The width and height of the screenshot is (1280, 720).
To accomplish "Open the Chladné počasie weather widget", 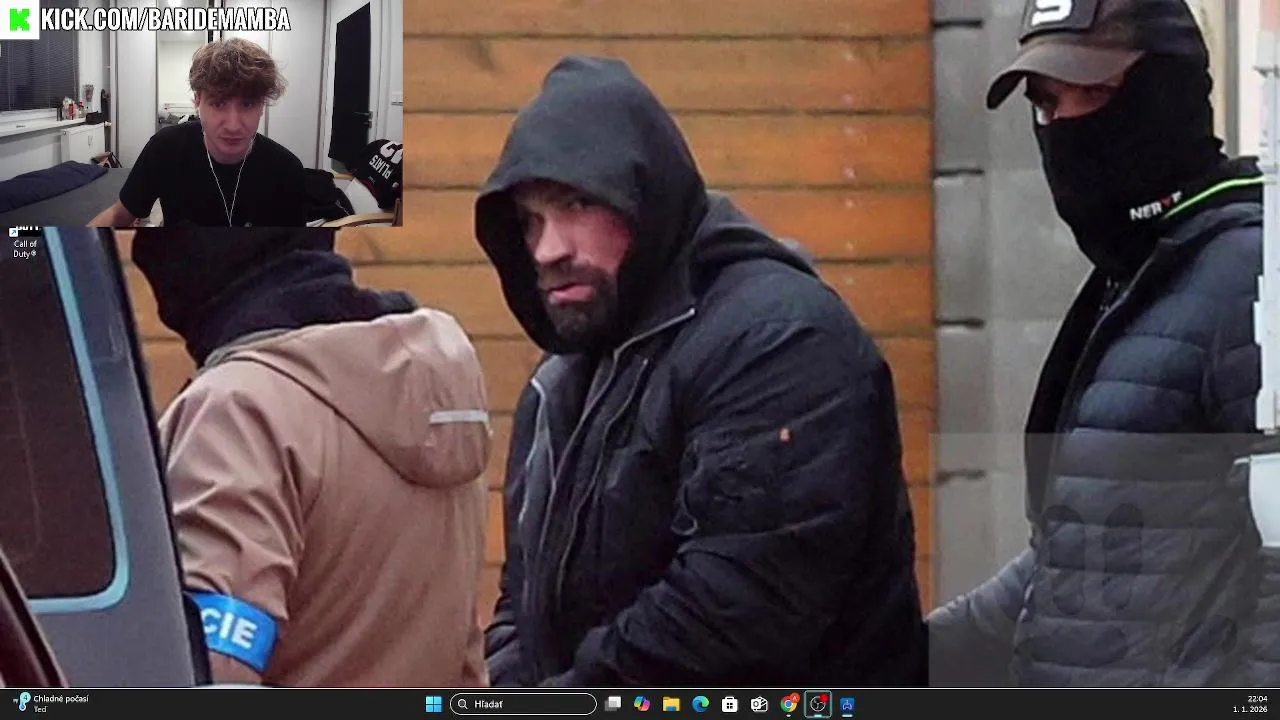I will [52, 704].
